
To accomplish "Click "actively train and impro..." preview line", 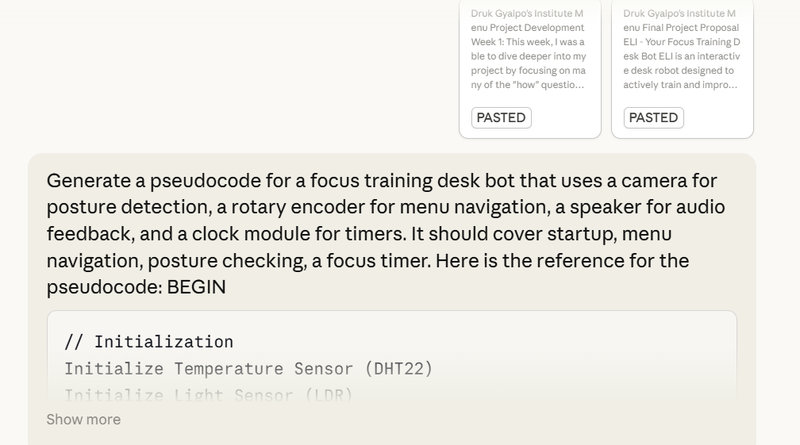I will 679,85.
